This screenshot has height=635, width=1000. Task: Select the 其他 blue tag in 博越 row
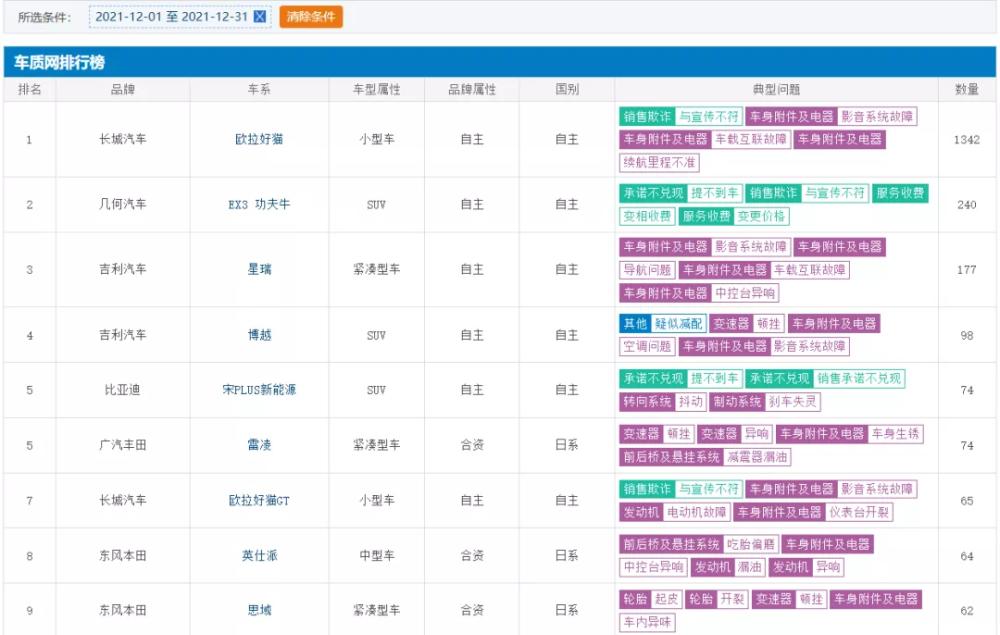point(635,324)
